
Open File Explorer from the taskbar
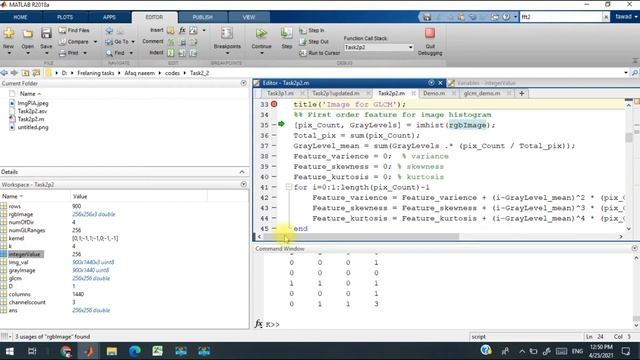click(111, 351)
